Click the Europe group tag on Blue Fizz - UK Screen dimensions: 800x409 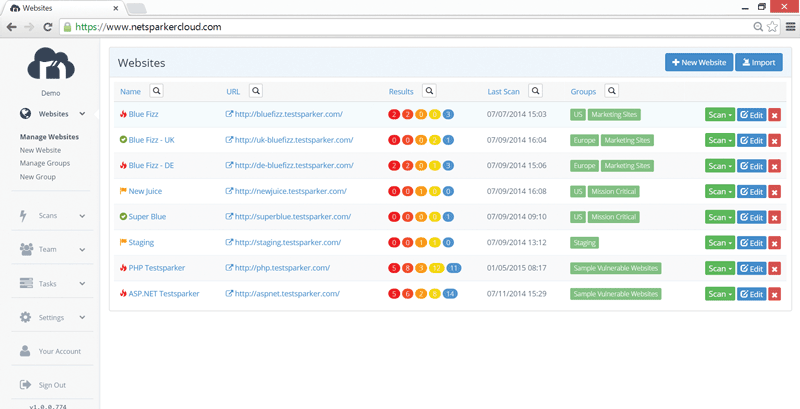(584, 140)
